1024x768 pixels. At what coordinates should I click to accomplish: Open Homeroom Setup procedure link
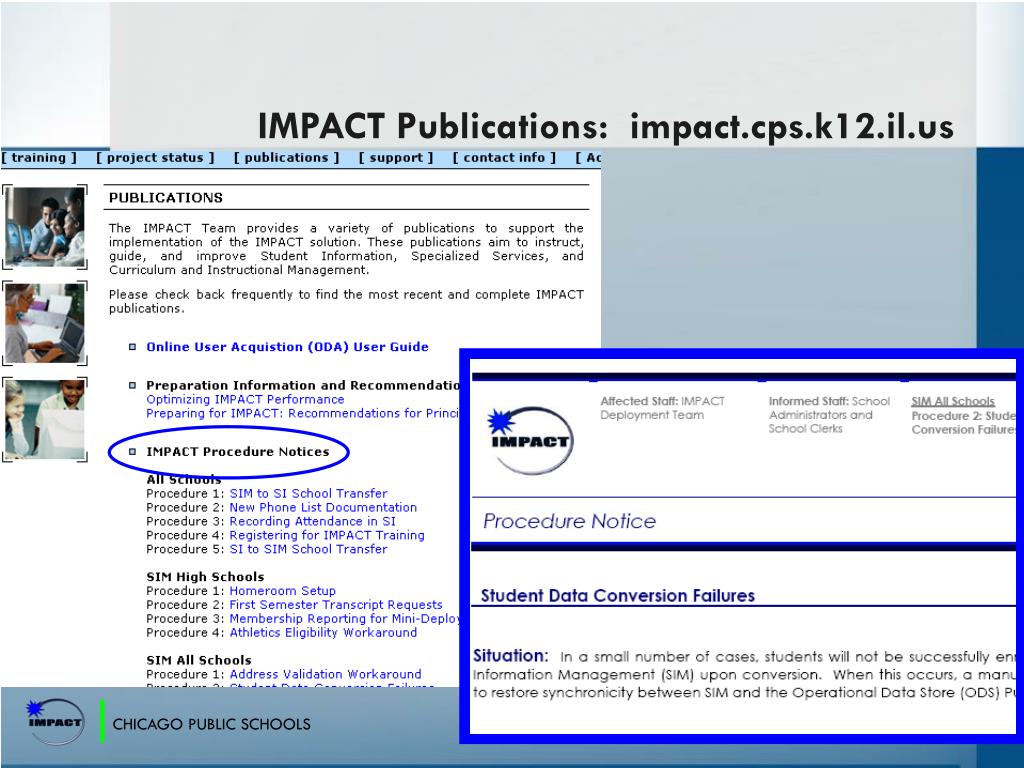pos(282,590)
